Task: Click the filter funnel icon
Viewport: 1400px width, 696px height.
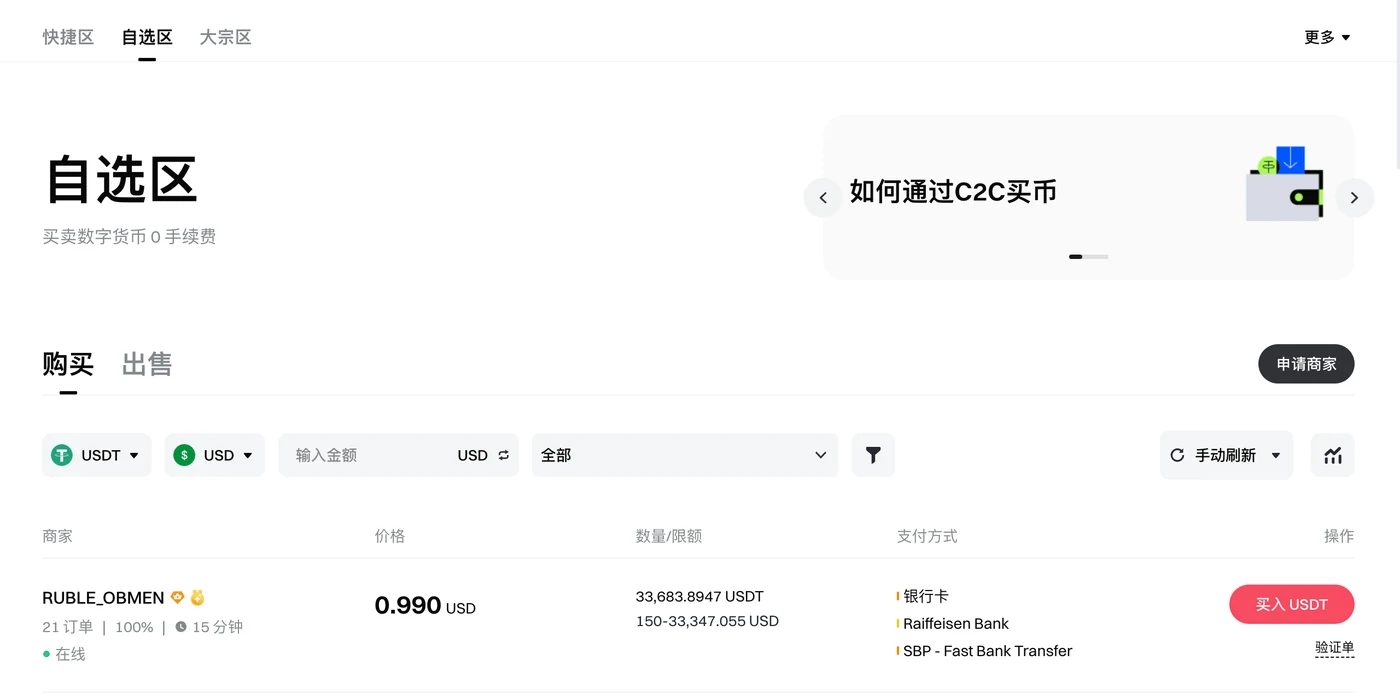Action: click(x=873, y=455)
